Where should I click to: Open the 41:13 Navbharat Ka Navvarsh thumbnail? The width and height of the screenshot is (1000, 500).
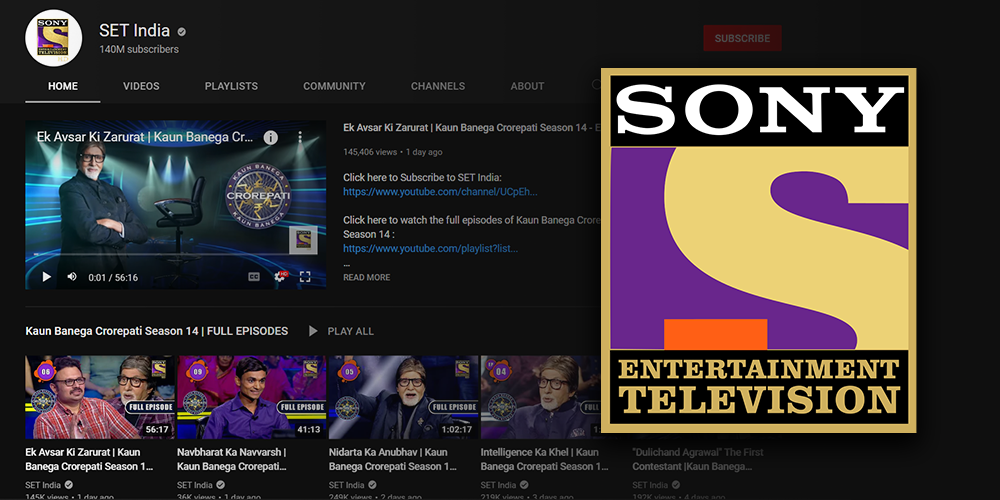251,397
